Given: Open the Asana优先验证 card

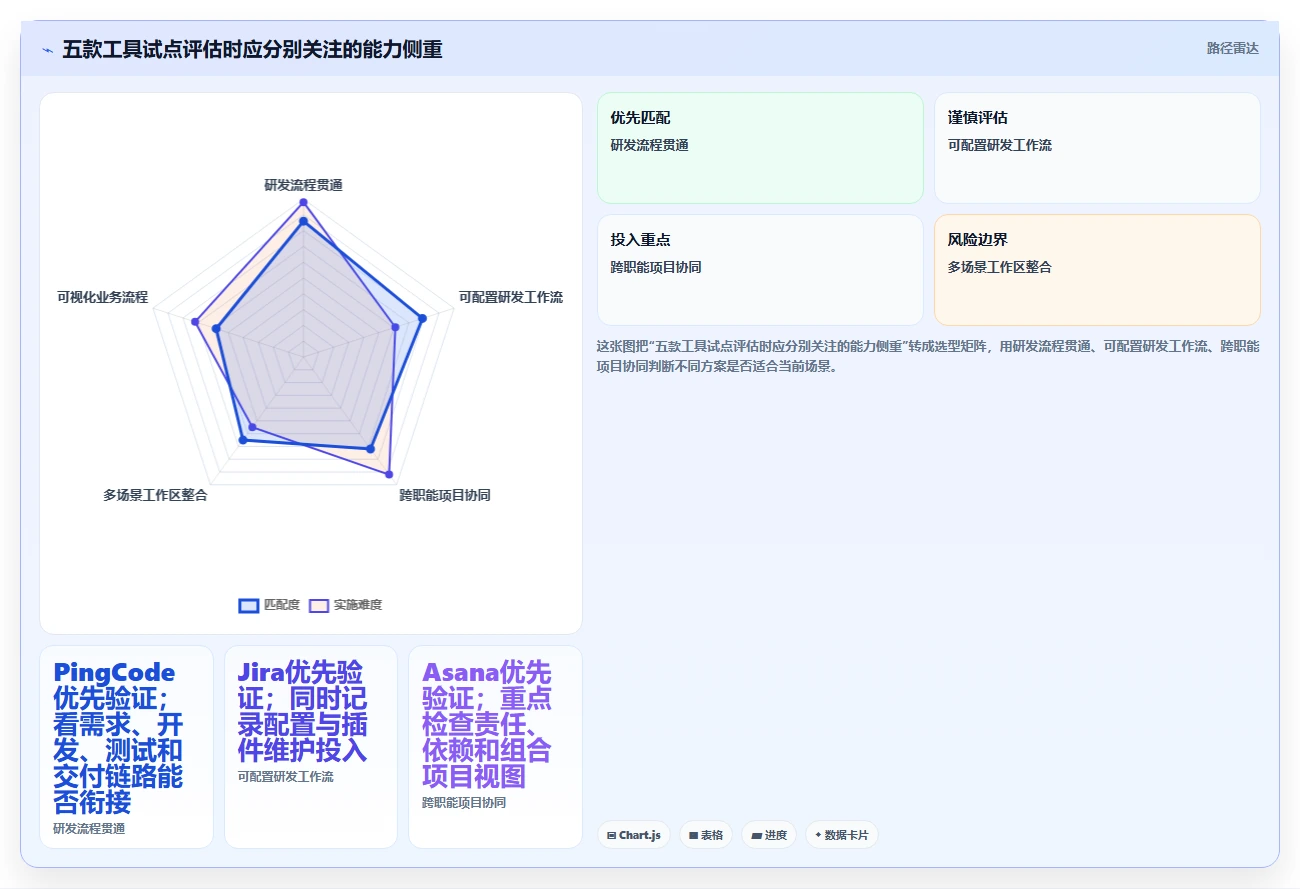Looking at the screenshot, I should click(x=495, y=747).
